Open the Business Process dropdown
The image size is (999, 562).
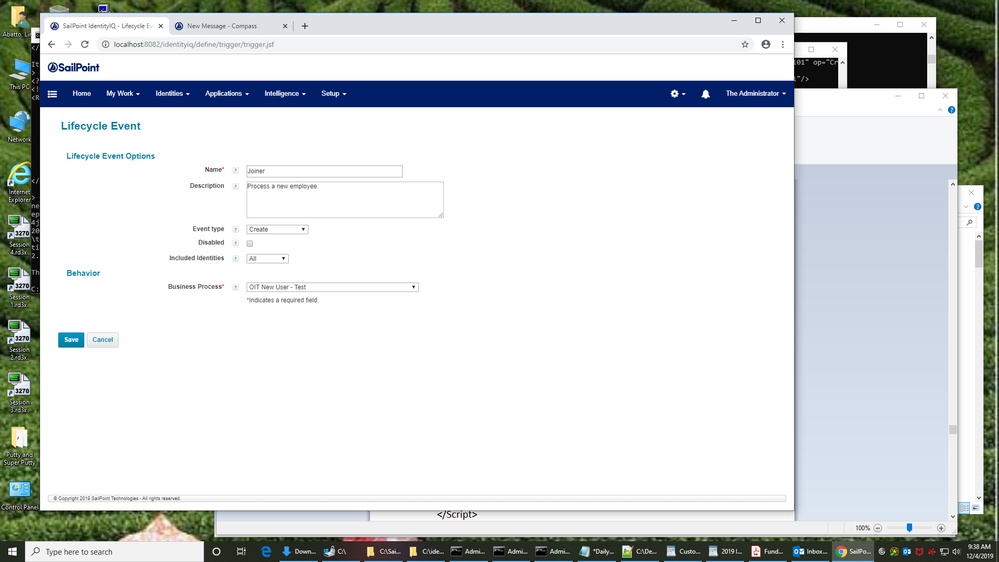click(x=332, y=287)
